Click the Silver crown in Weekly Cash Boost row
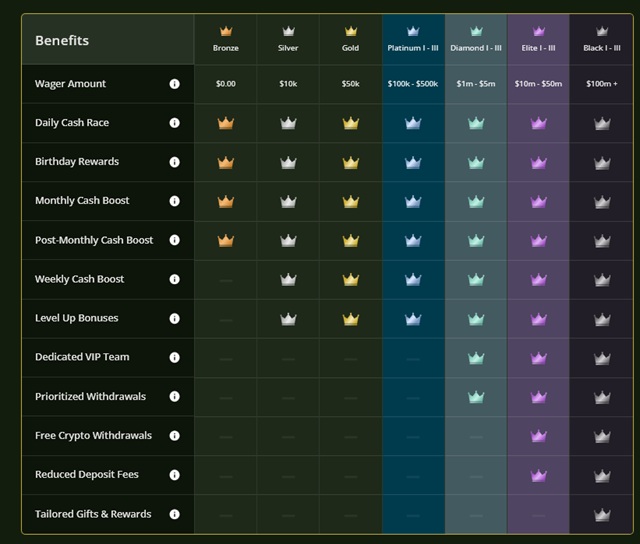This screenshot has width=640, height=544. (288, 280)
